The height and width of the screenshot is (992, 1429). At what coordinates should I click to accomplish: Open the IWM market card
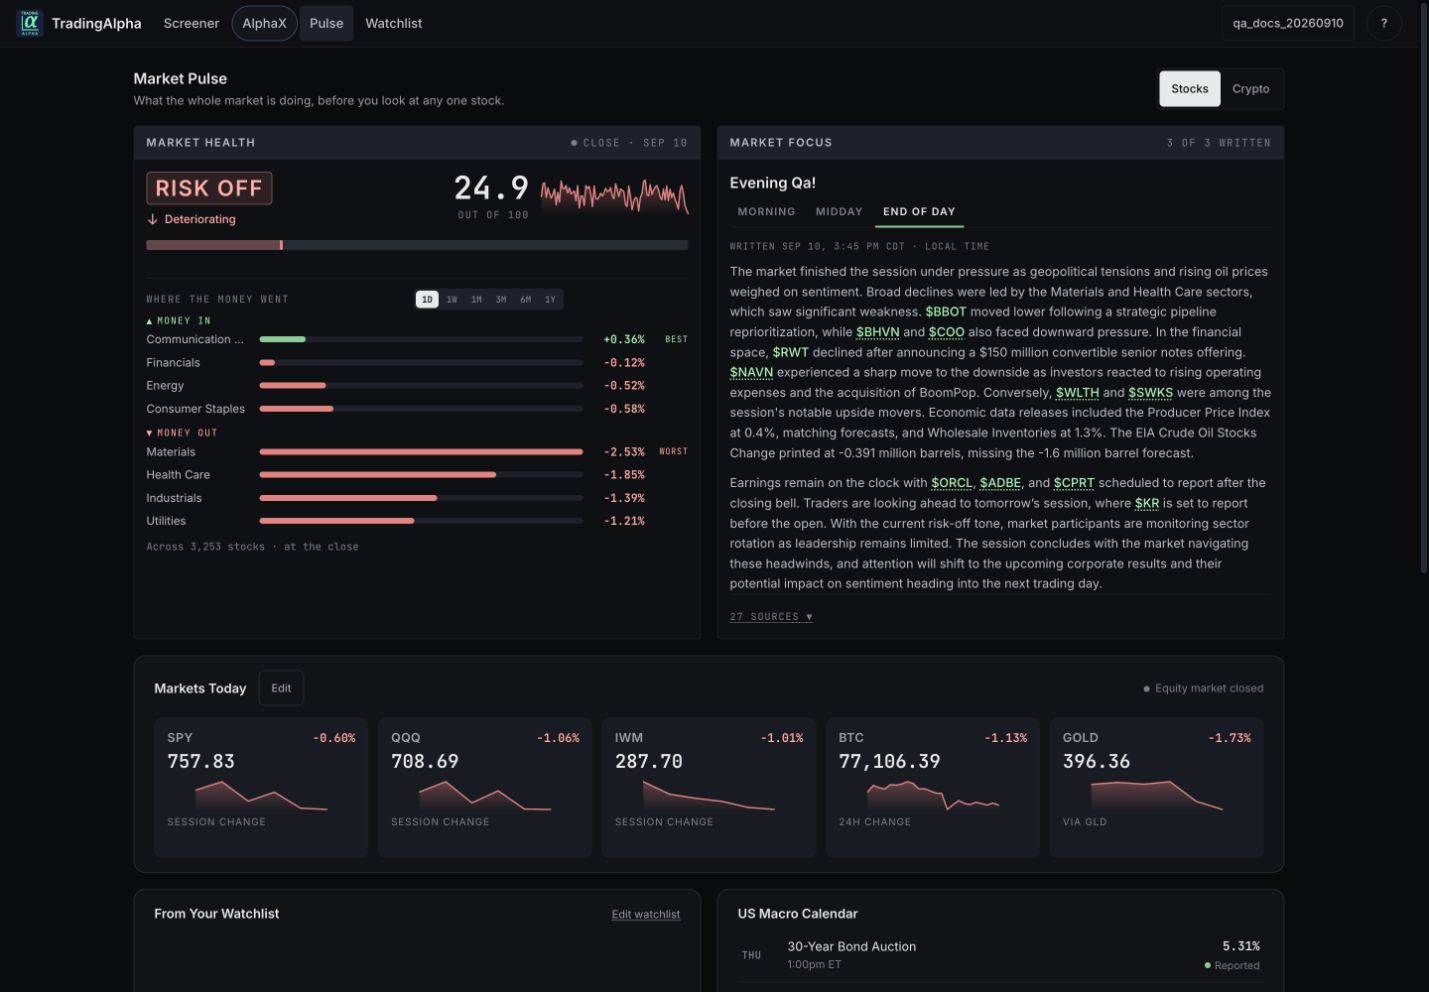coord(709,788)
